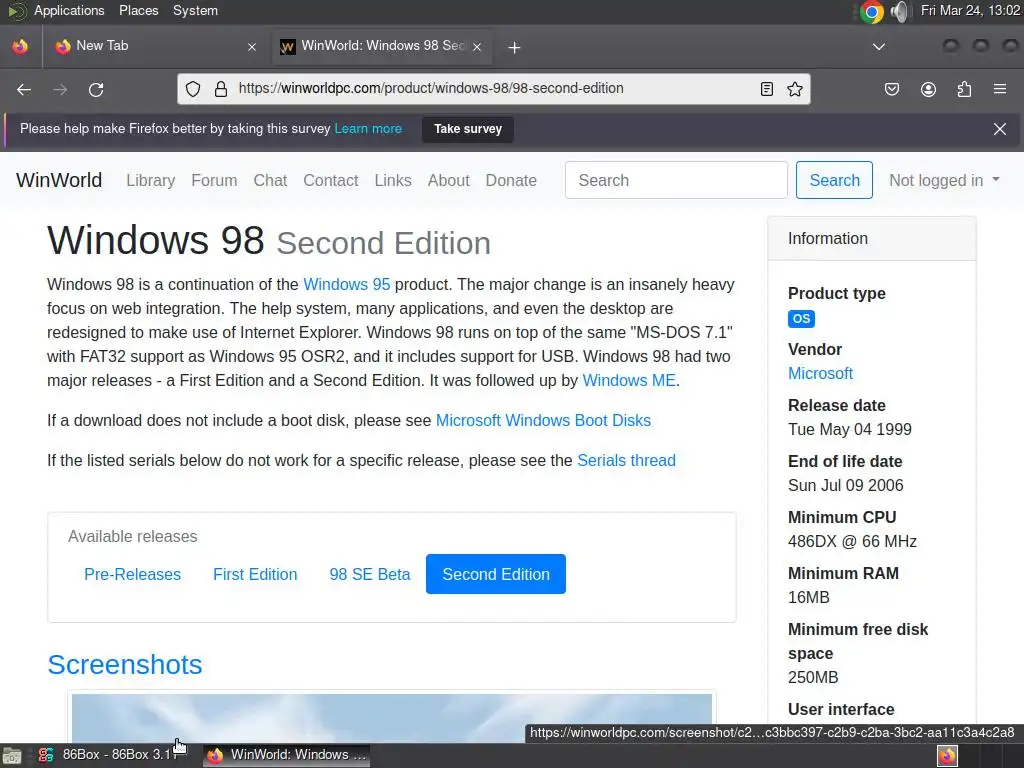The image size is (1024, 768).
Task: Open the System menu
Action: (195, 10)
